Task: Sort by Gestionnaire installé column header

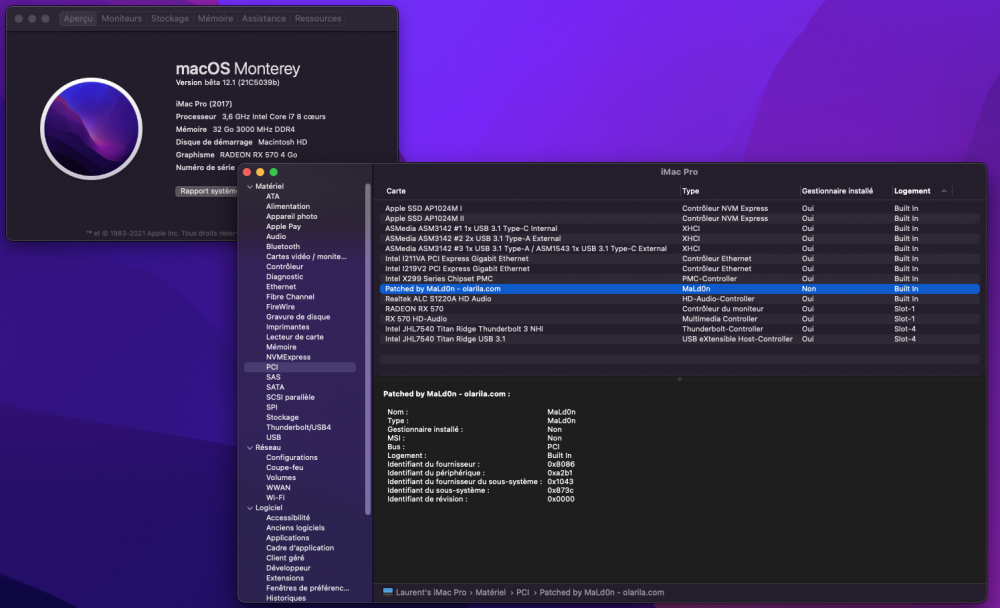Action: pyautogui.click(x=837, y=191)
